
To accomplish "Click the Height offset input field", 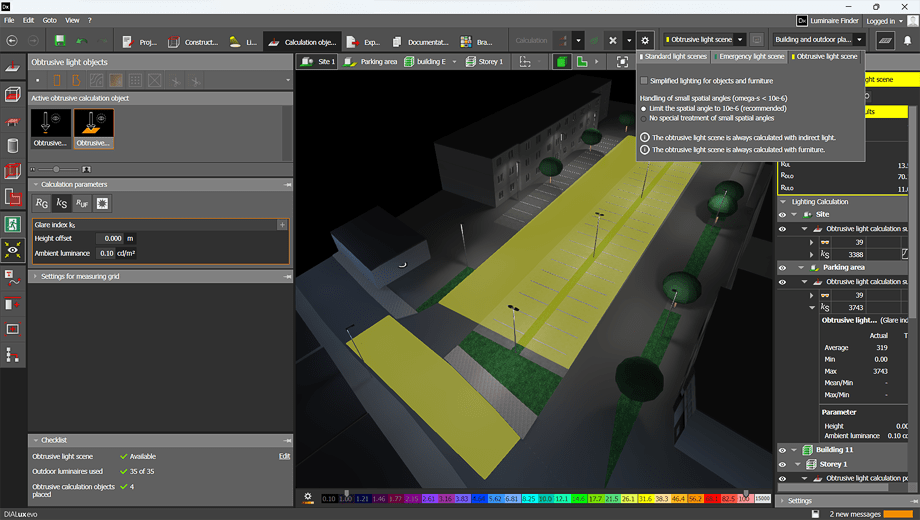I will 110,239.
